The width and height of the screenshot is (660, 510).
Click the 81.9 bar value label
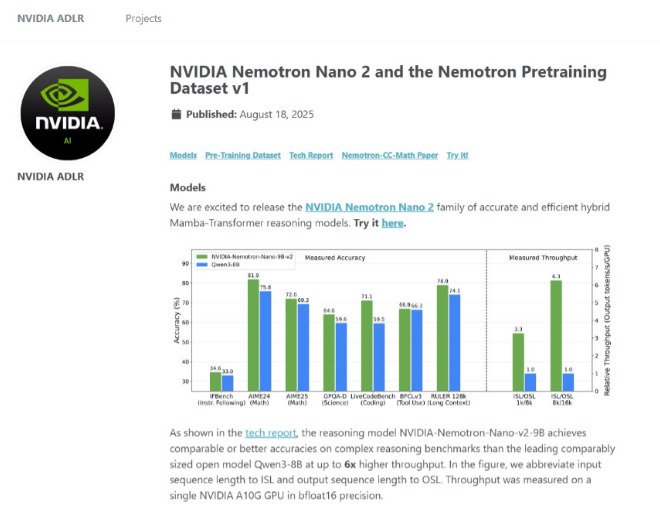click(x=253, y=275)
